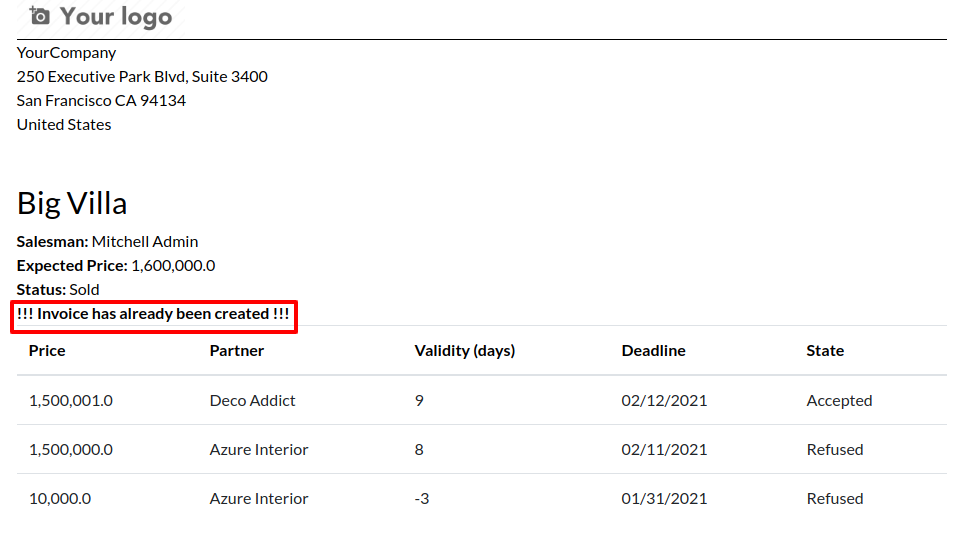Click the 'Invoice has already been created' notice
Image resolution: width=965 pixels, height=541 pixels.
(x=153, y=314)
